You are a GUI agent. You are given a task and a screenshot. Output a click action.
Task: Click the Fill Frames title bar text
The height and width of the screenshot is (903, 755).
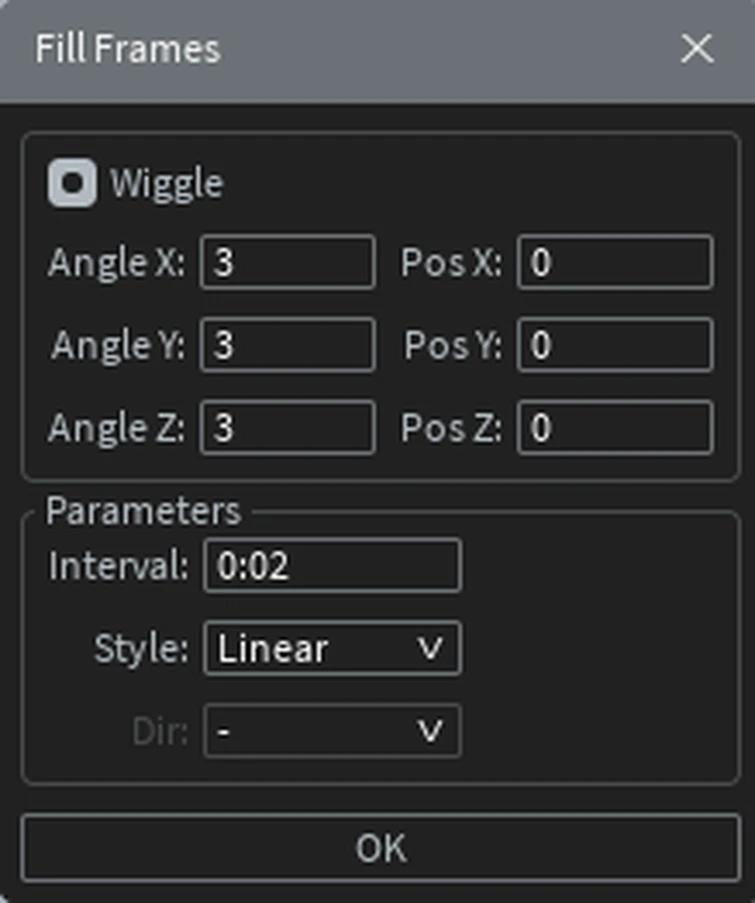point(128,49)
